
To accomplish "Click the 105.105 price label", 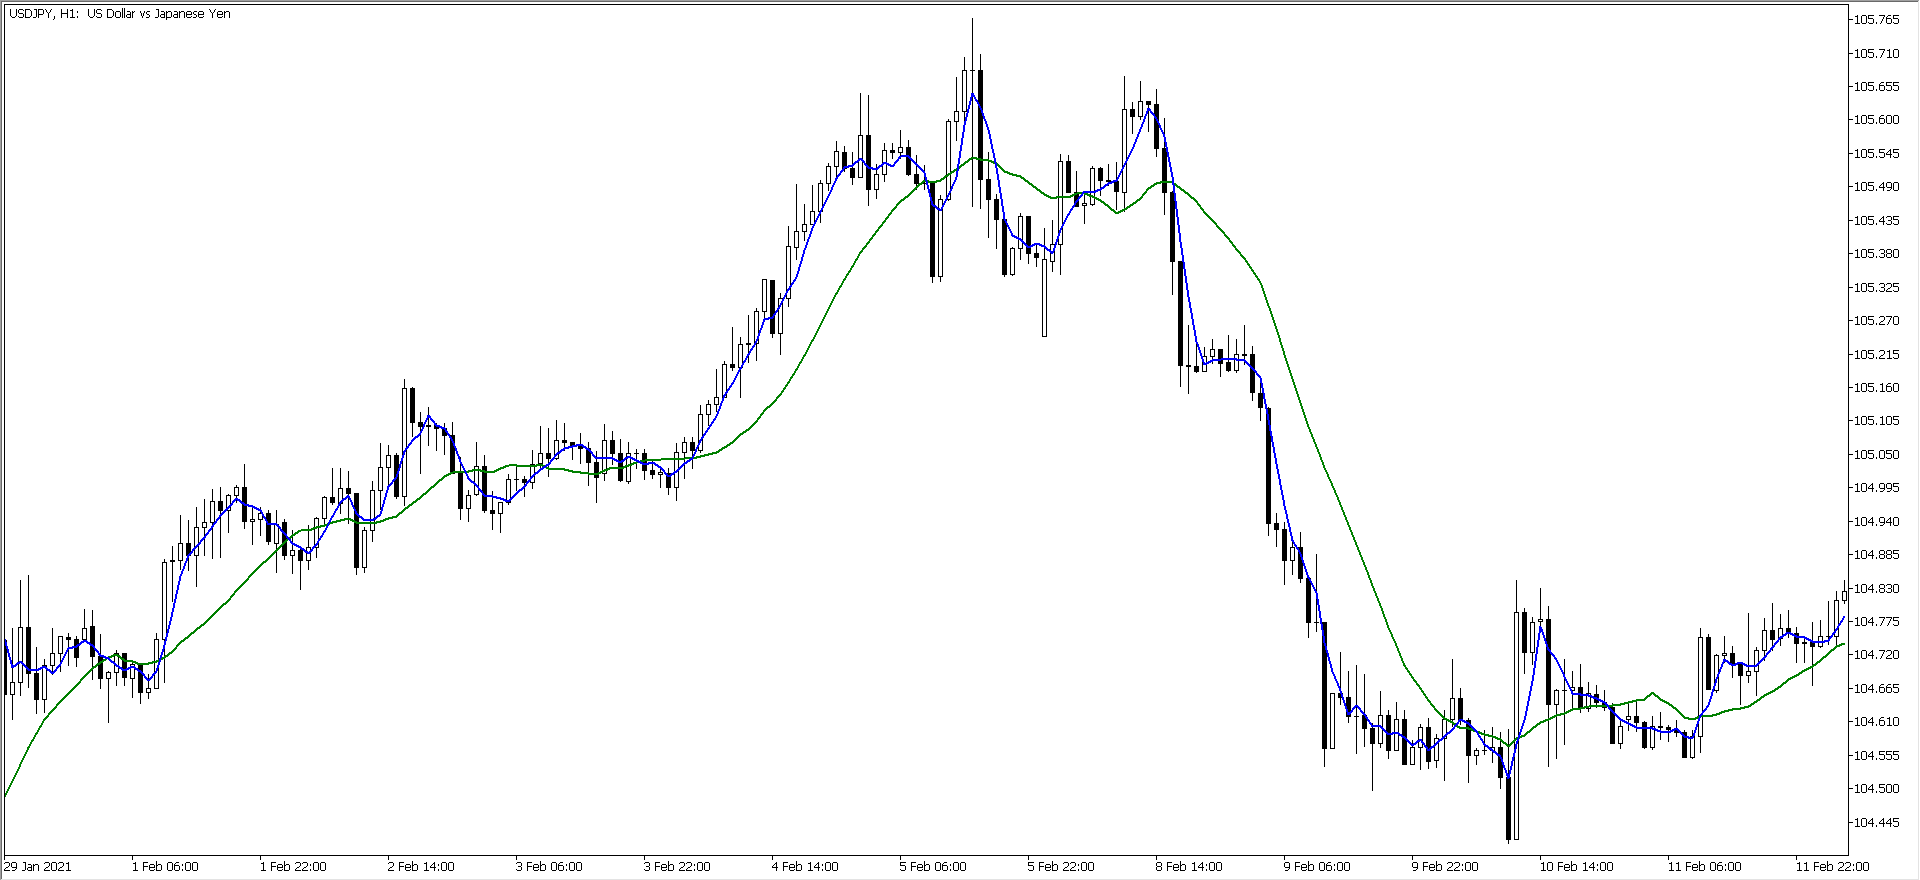I will point(1877,421).
